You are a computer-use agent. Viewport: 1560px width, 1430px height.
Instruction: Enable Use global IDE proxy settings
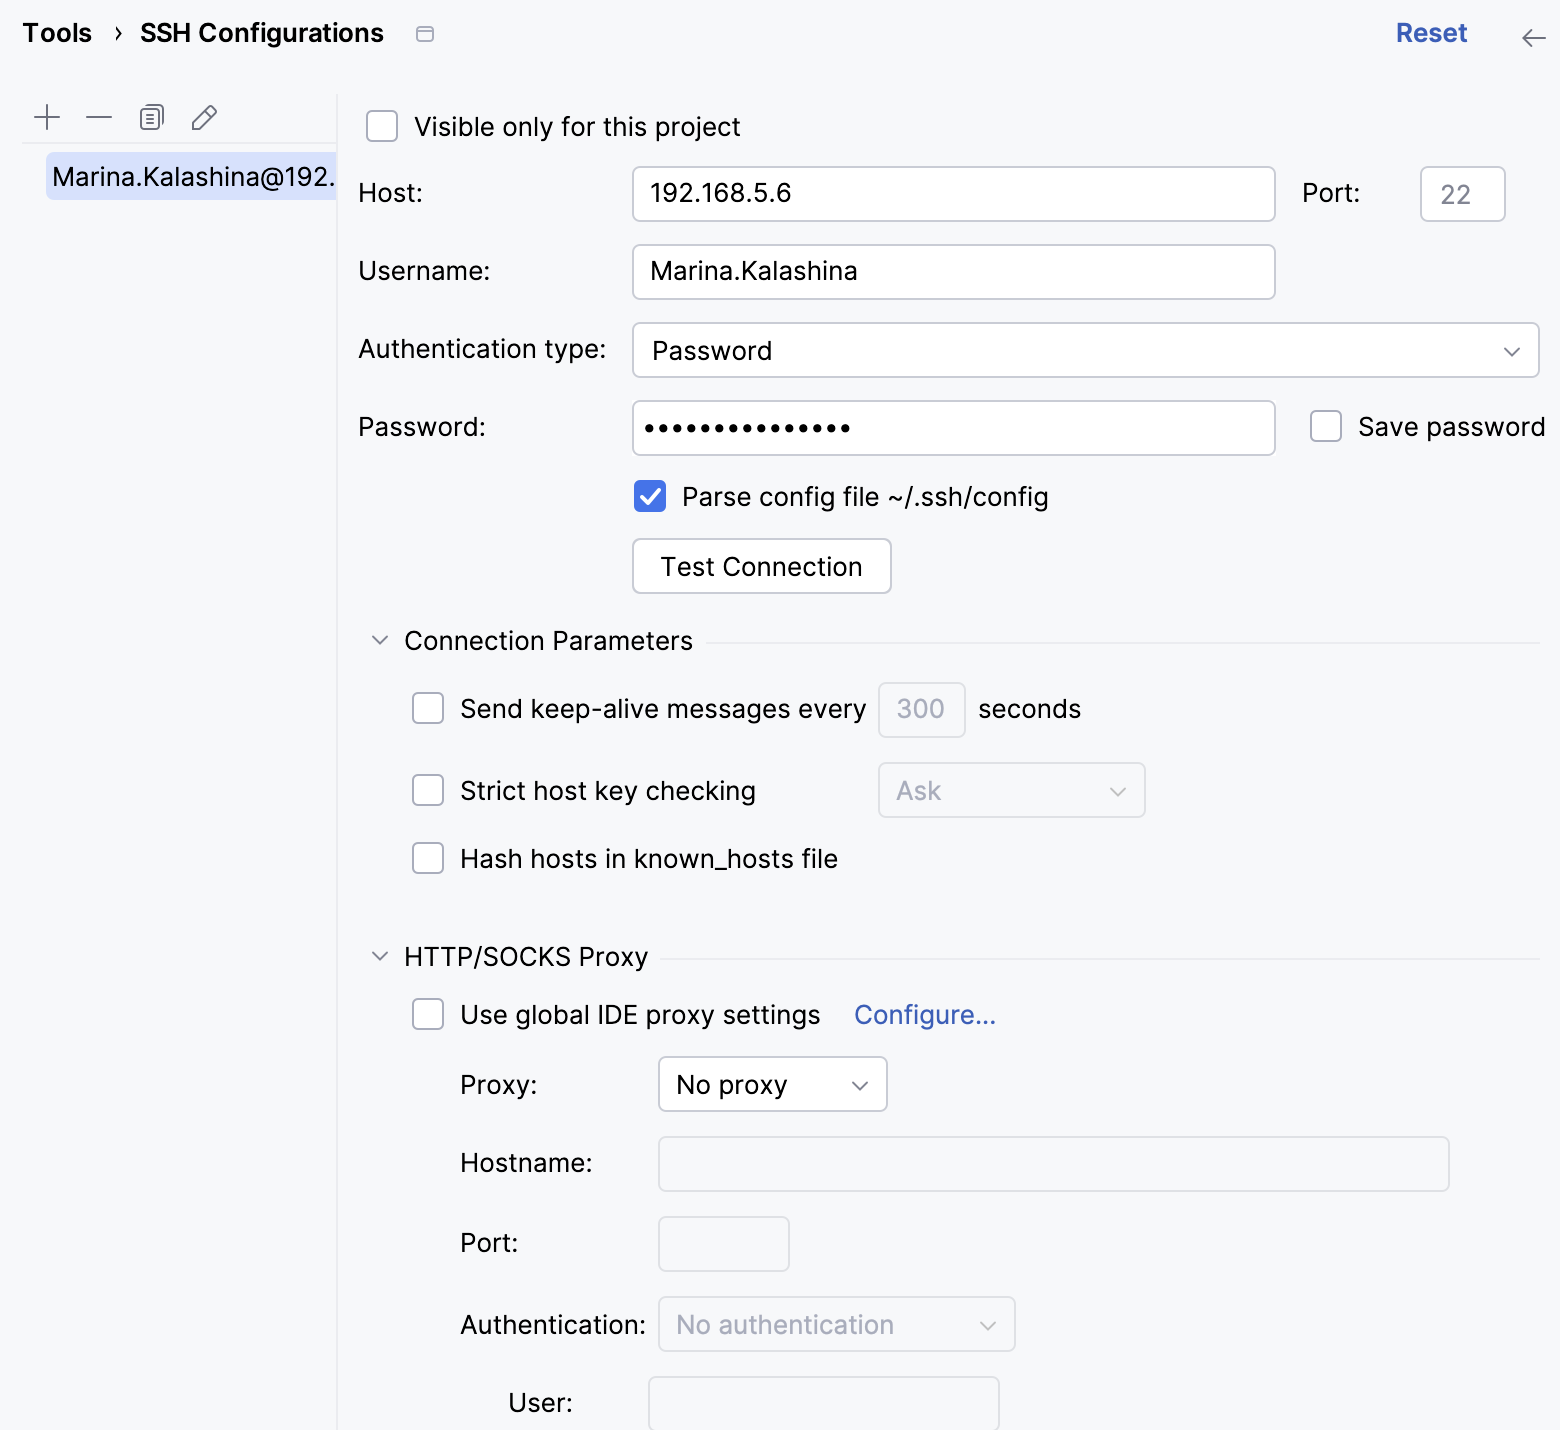coord(427,1014)
